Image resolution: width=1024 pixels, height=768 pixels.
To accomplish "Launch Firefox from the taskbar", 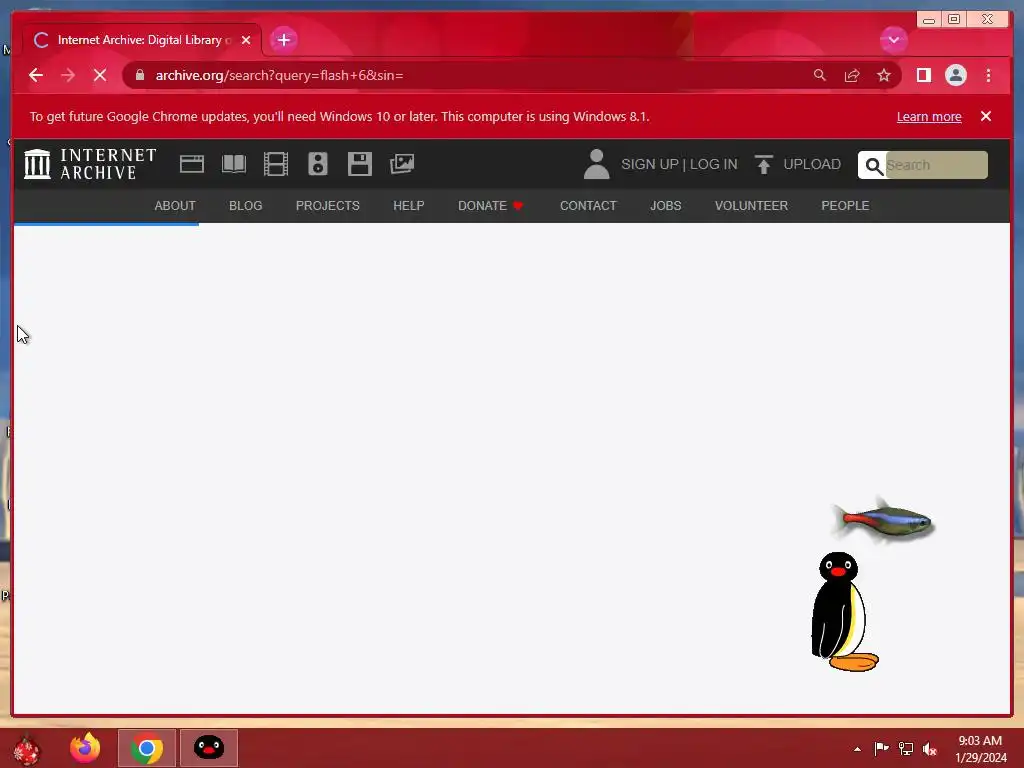I will [86, 748].
